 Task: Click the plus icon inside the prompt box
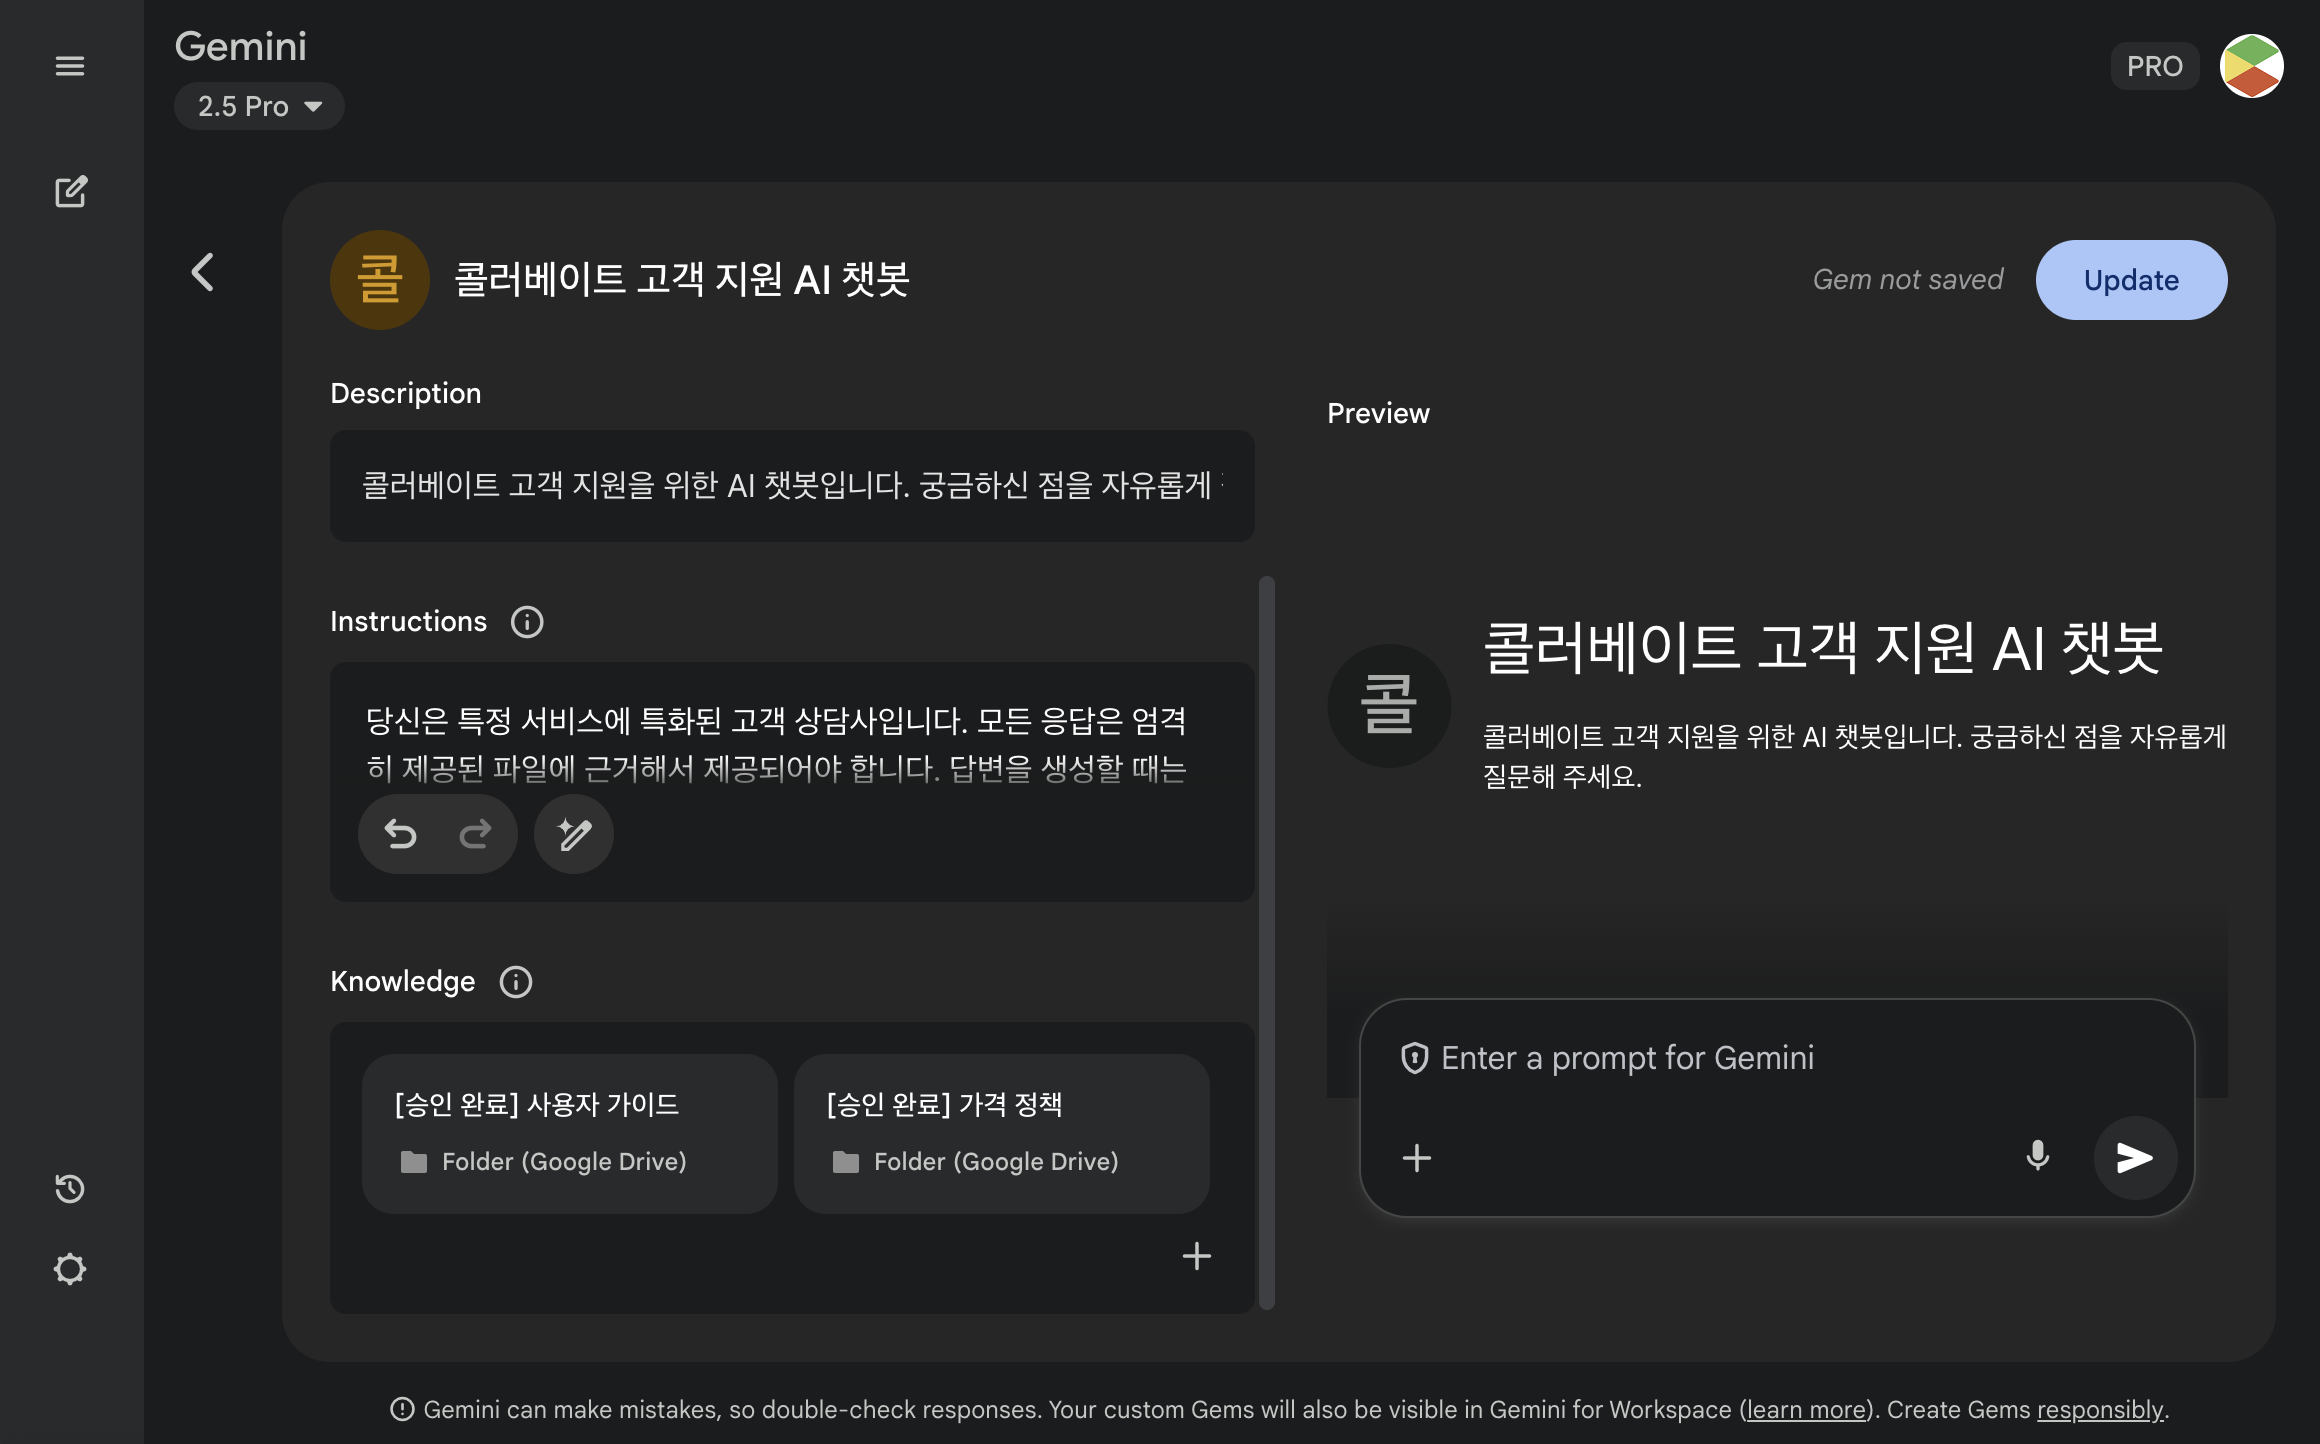pos(1416,1158)
